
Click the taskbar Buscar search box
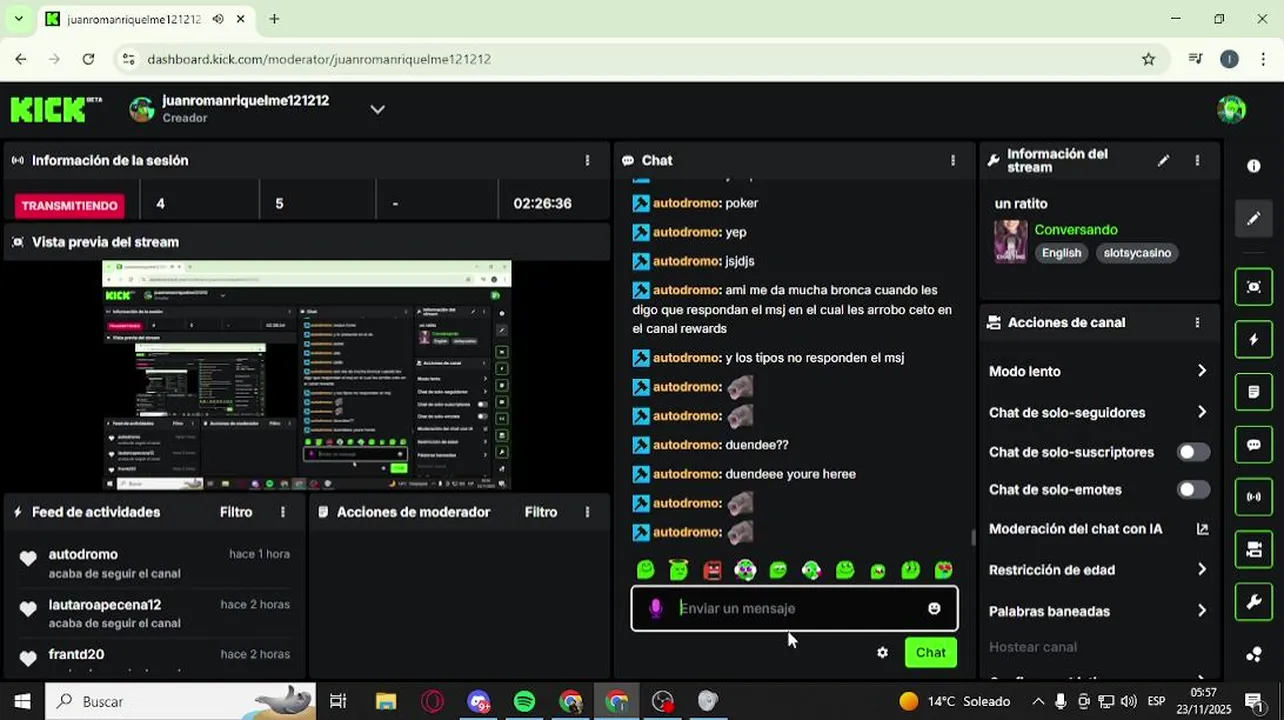point(181,701)
